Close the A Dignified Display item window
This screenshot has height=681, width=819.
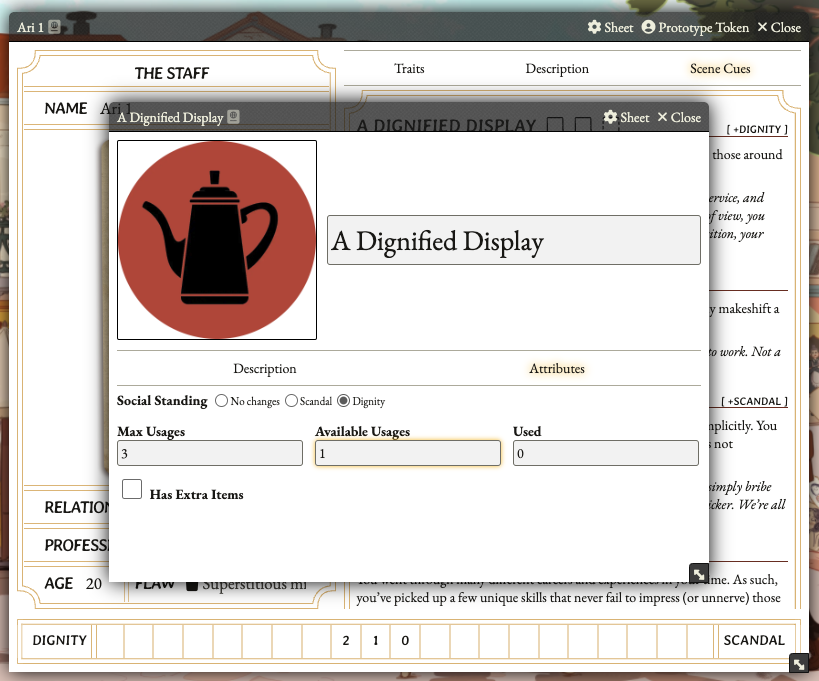pyautogui.click(x=679, y=118)
